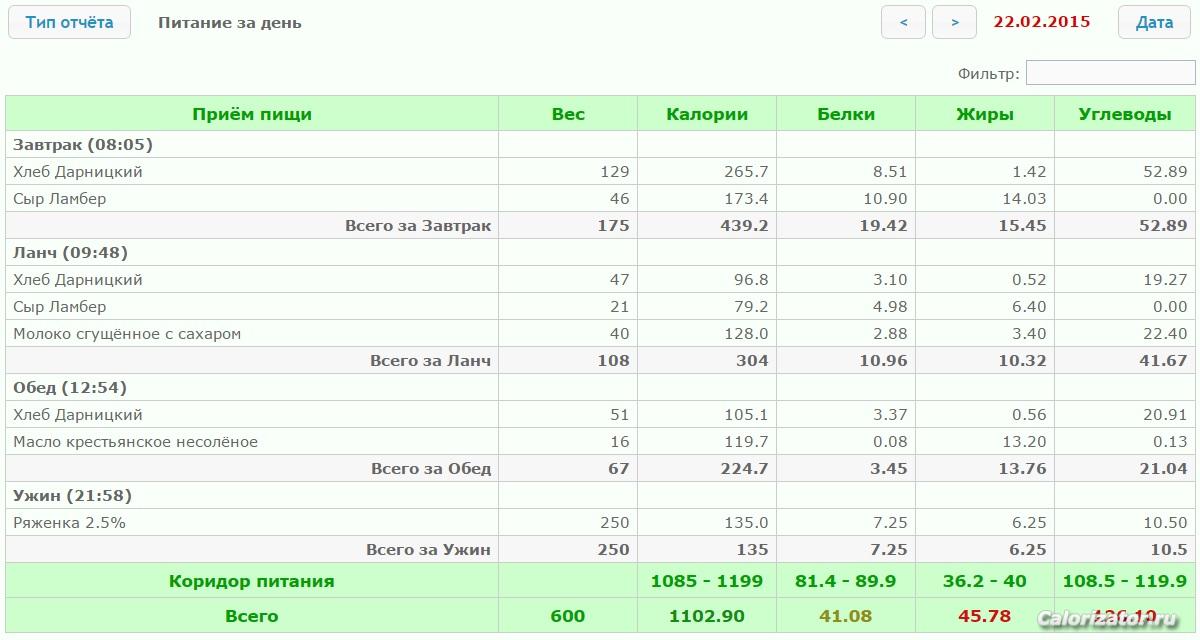Screen dimensions: 1200x640
Task: Go to next day with > arrow
Action: click(954, 22)
